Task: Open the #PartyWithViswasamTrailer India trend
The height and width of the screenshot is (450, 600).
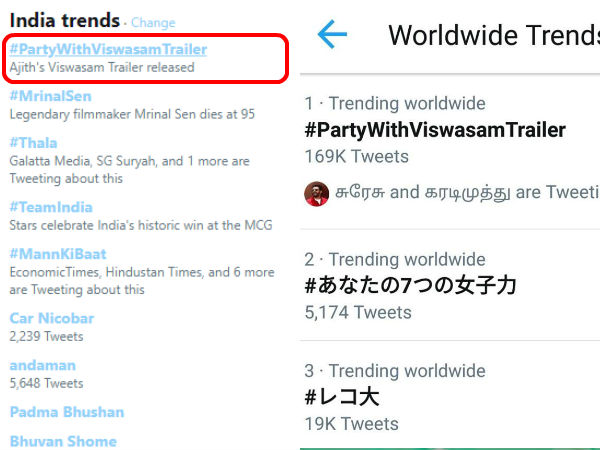Action: (x=108, y=48)
